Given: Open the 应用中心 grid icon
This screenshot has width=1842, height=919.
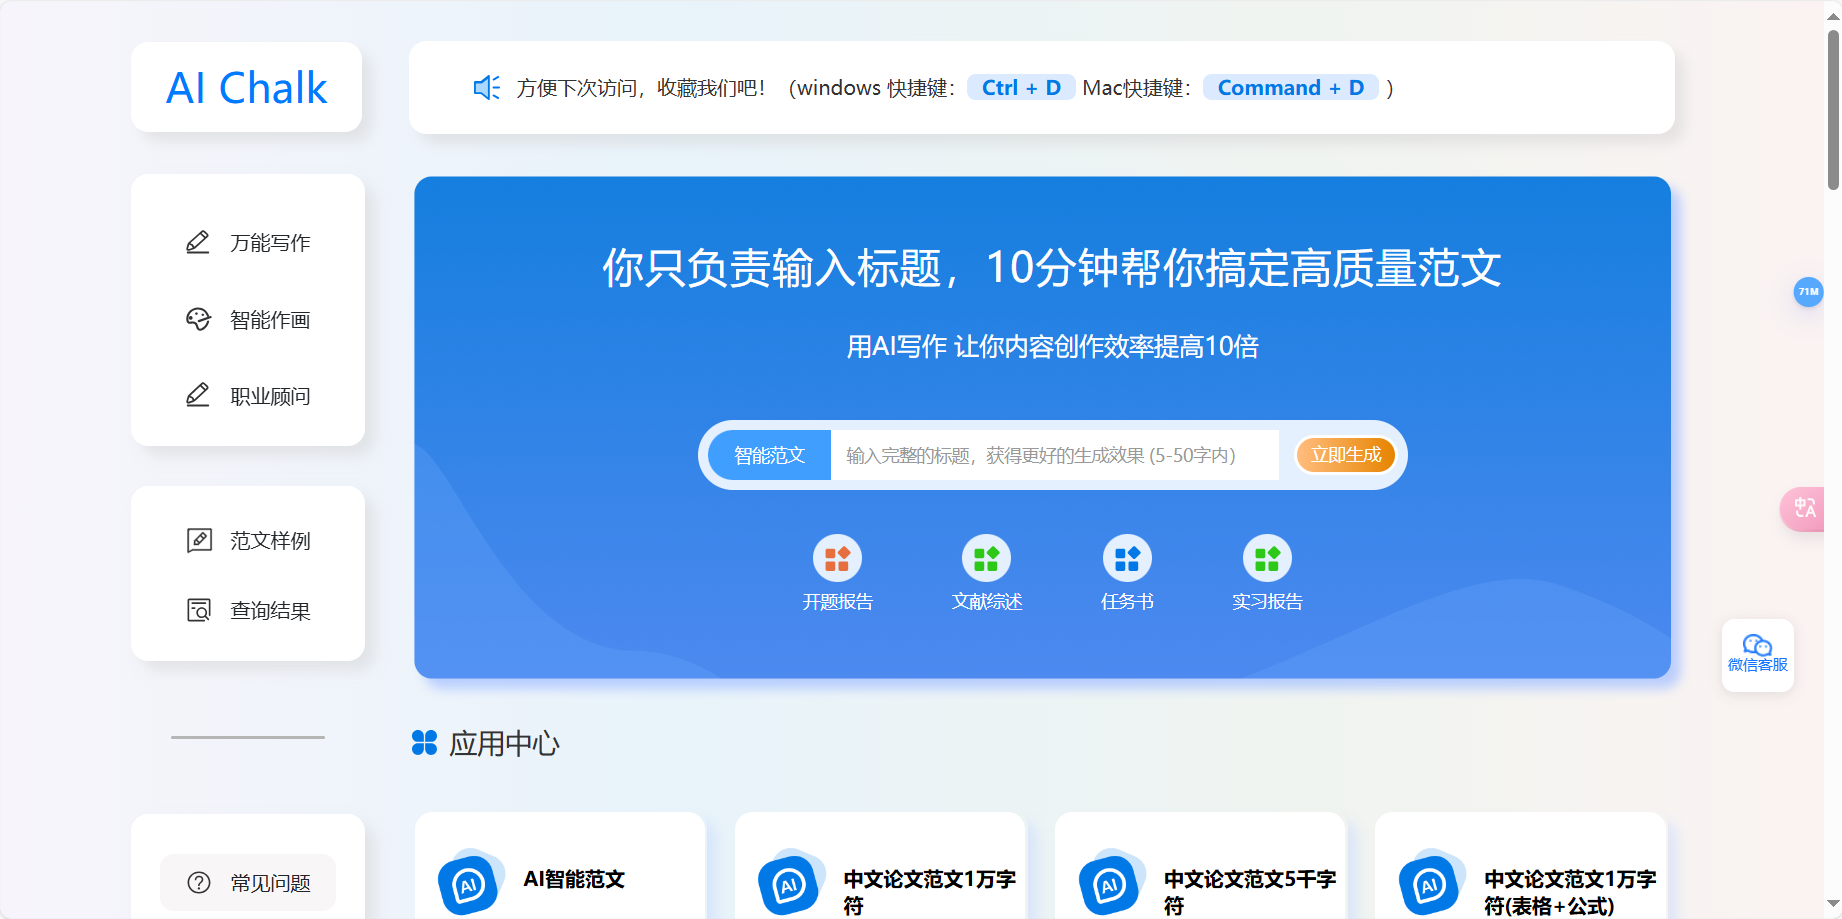Looking at the screenshot, I should pos(424,743).
